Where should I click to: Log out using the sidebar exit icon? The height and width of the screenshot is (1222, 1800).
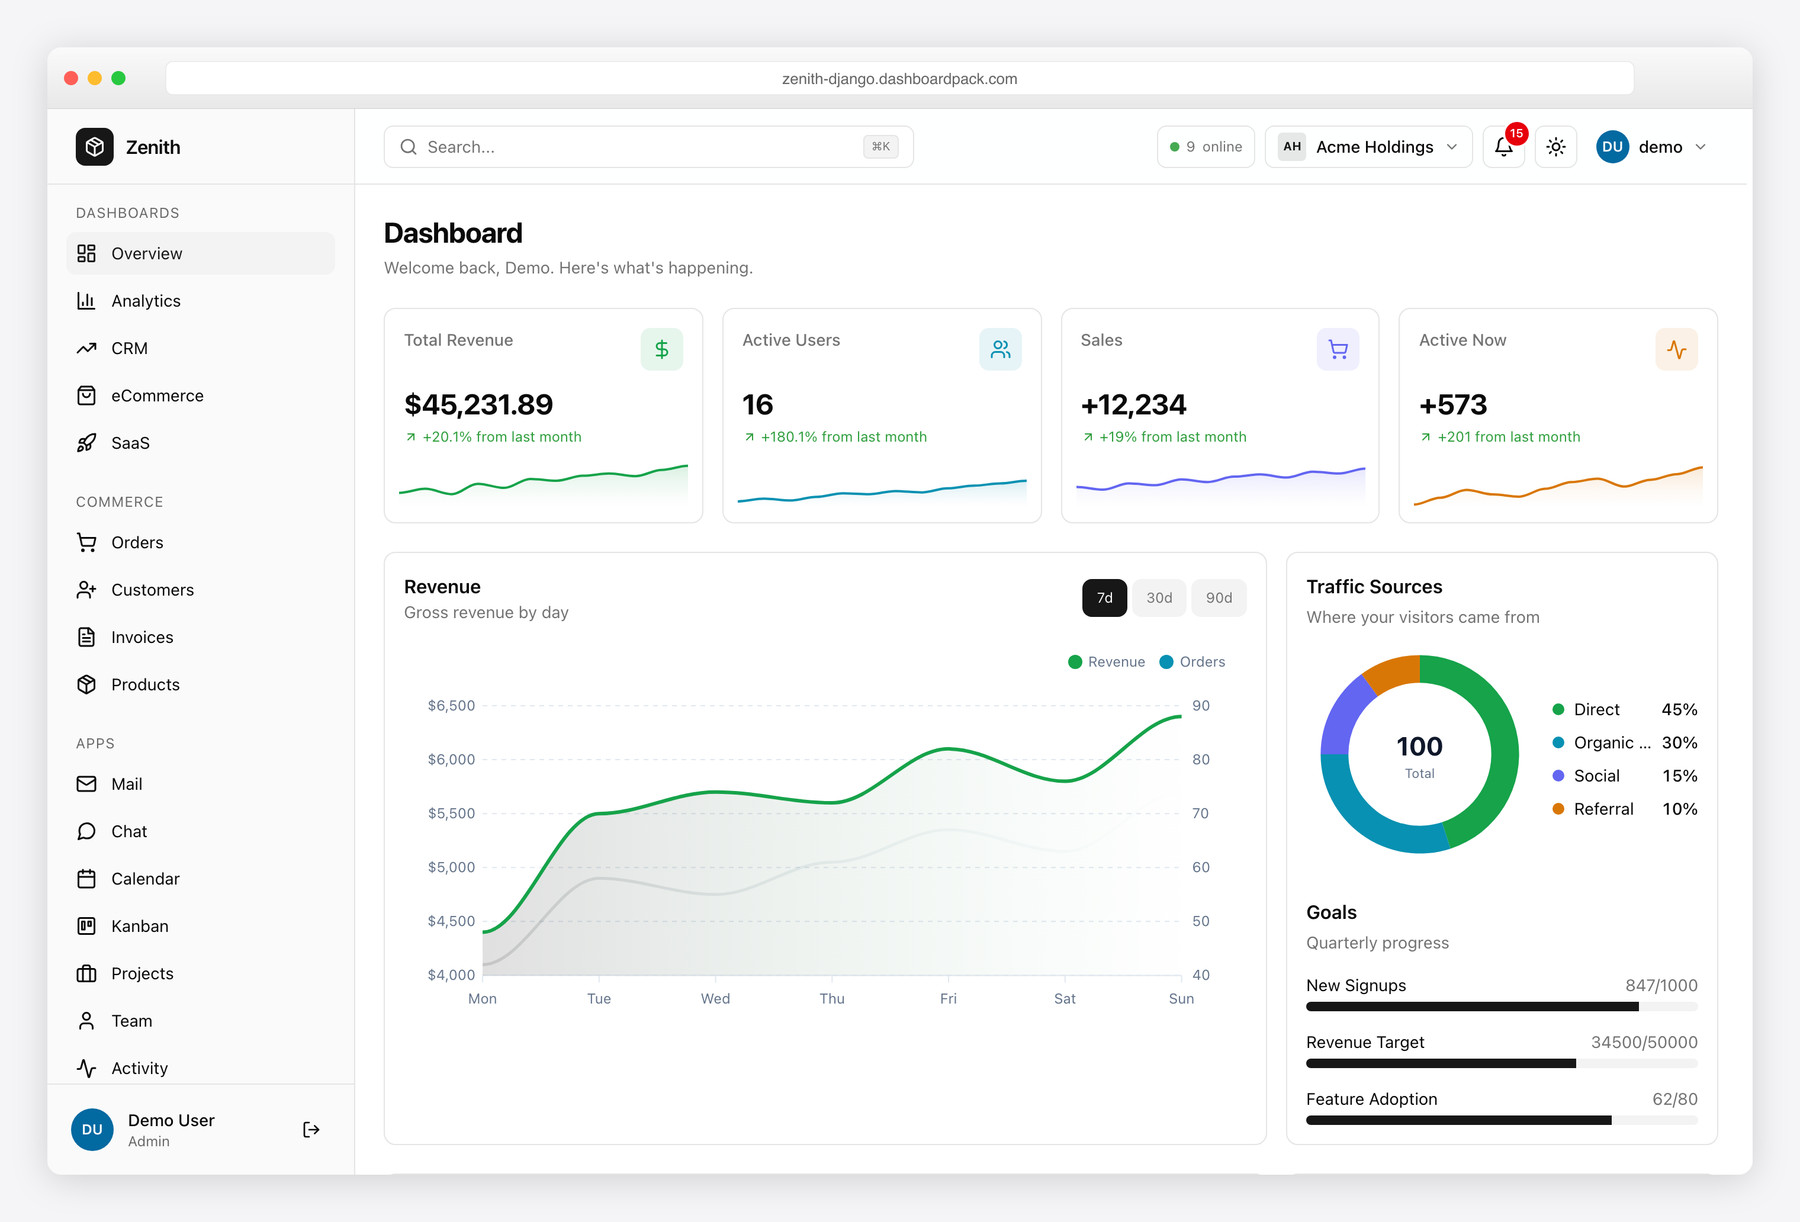pos(311,1130)
